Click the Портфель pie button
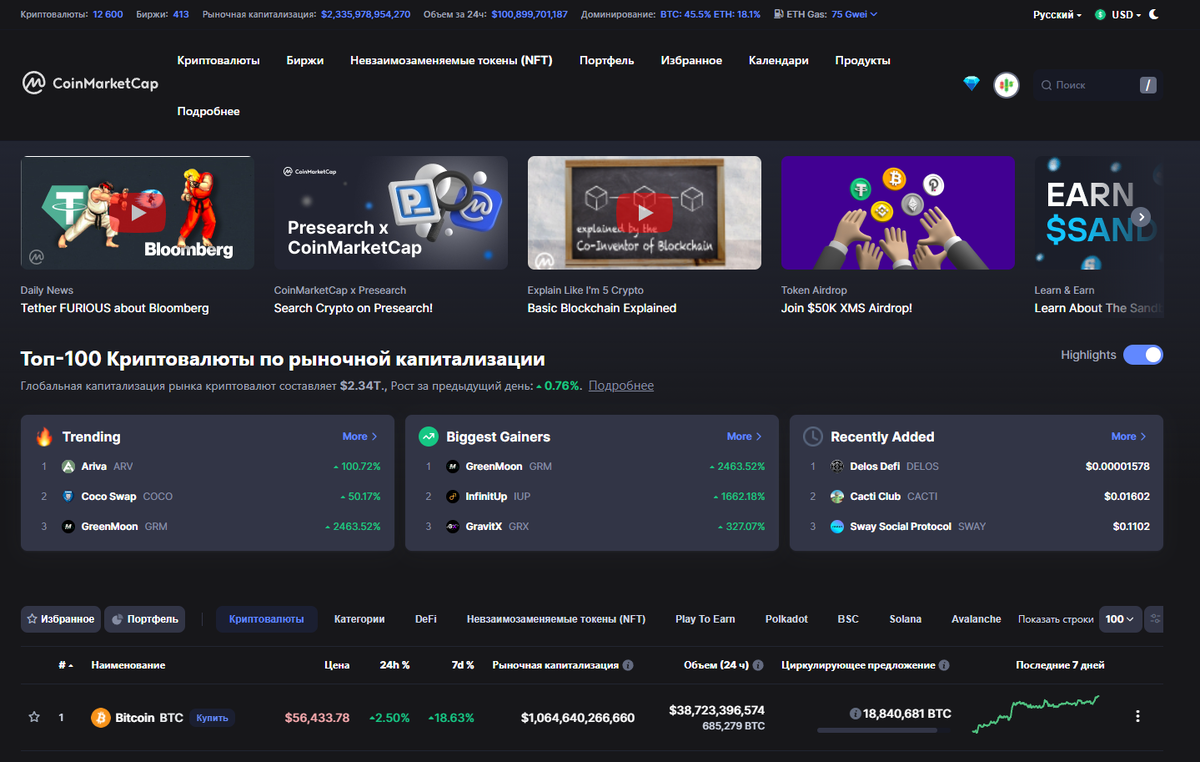The height and width of the screenshot is (762, 1200). point(145,619)
